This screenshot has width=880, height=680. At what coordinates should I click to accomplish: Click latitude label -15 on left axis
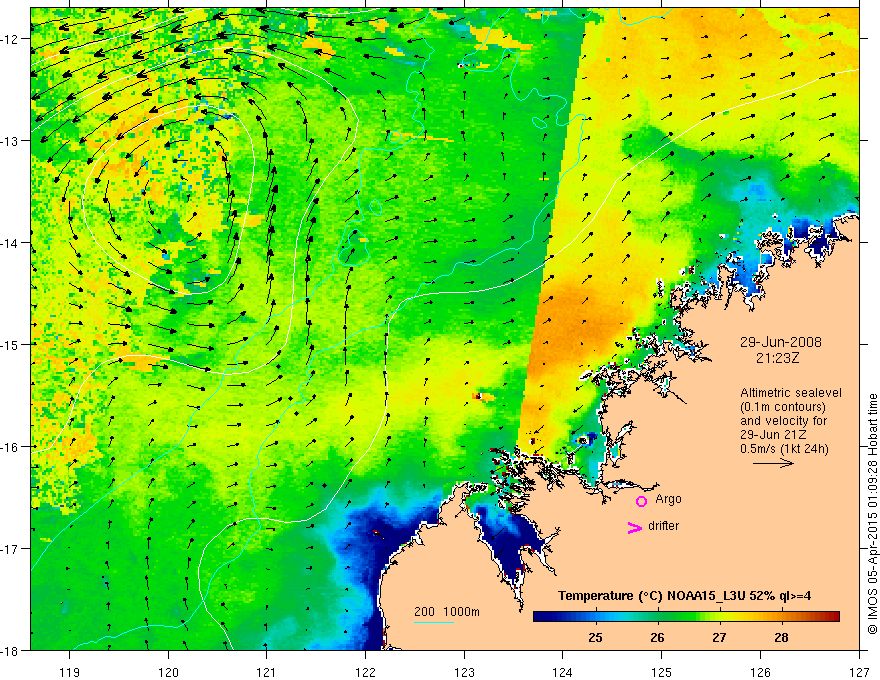tap(10, 344)
